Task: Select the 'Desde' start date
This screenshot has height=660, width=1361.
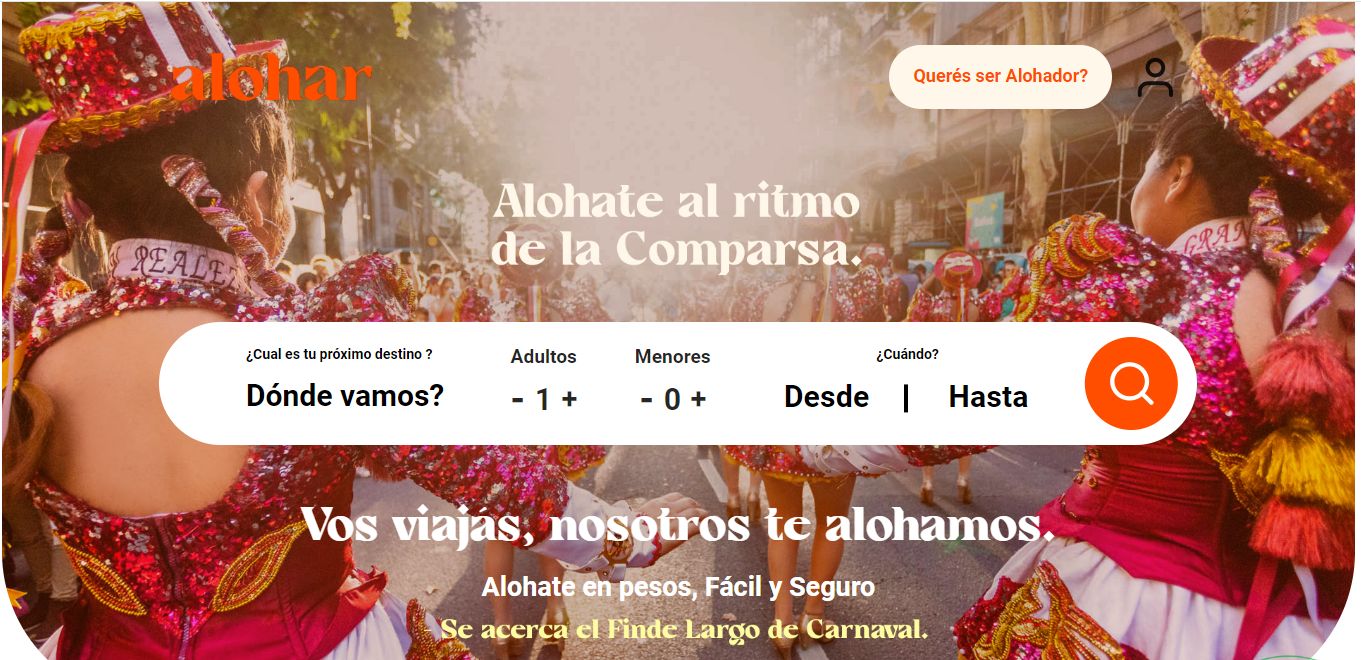Action: [826, 397]
